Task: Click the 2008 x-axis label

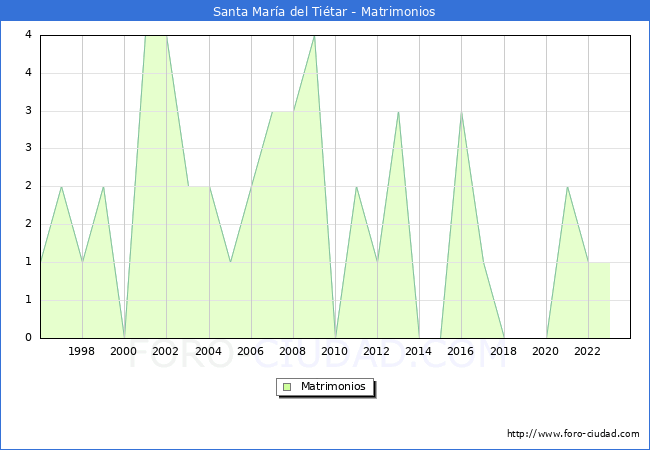Action: (293, 351)
